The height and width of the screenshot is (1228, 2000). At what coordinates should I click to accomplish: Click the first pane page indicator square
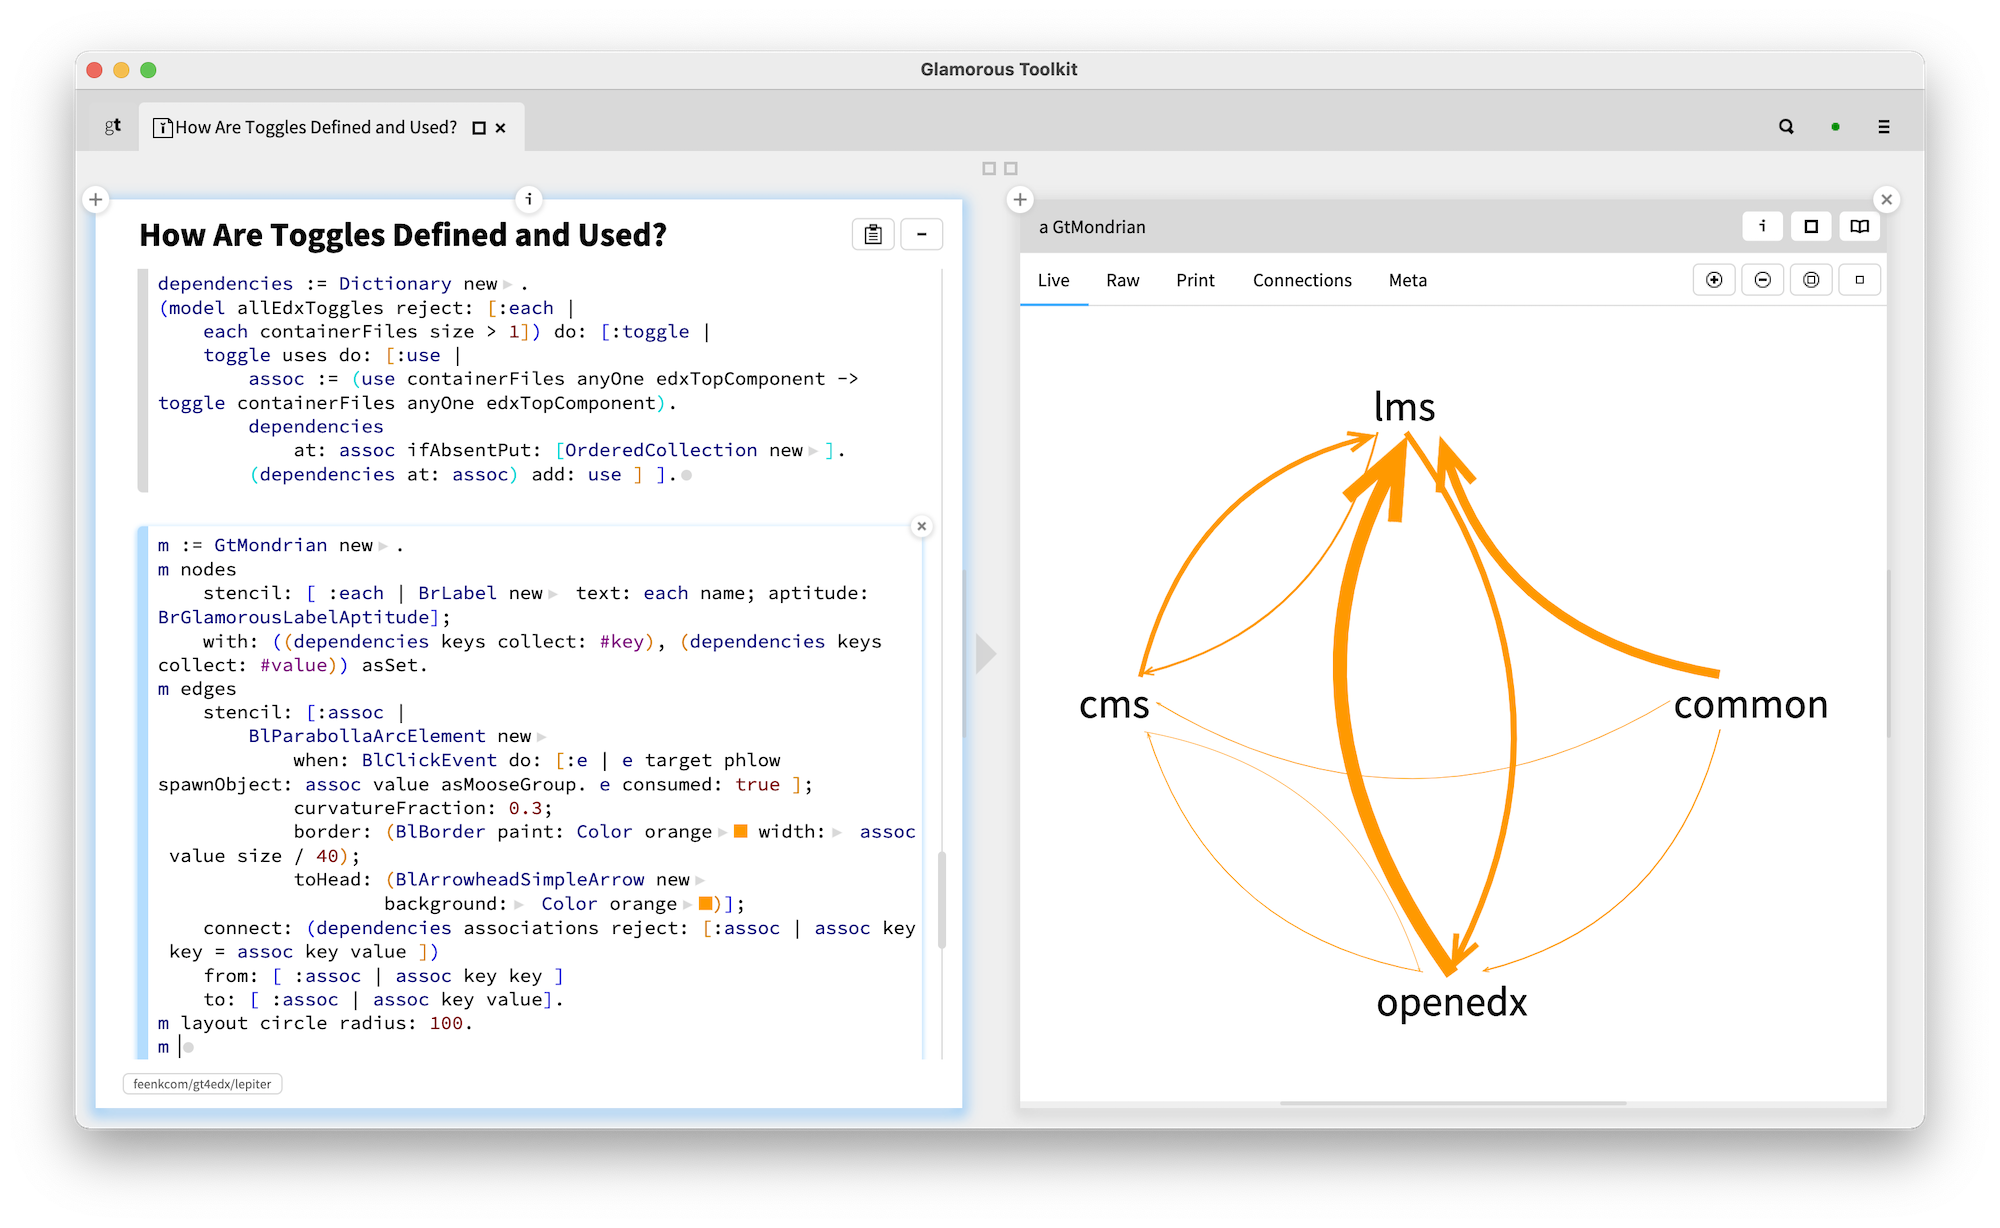pos(989,168)
